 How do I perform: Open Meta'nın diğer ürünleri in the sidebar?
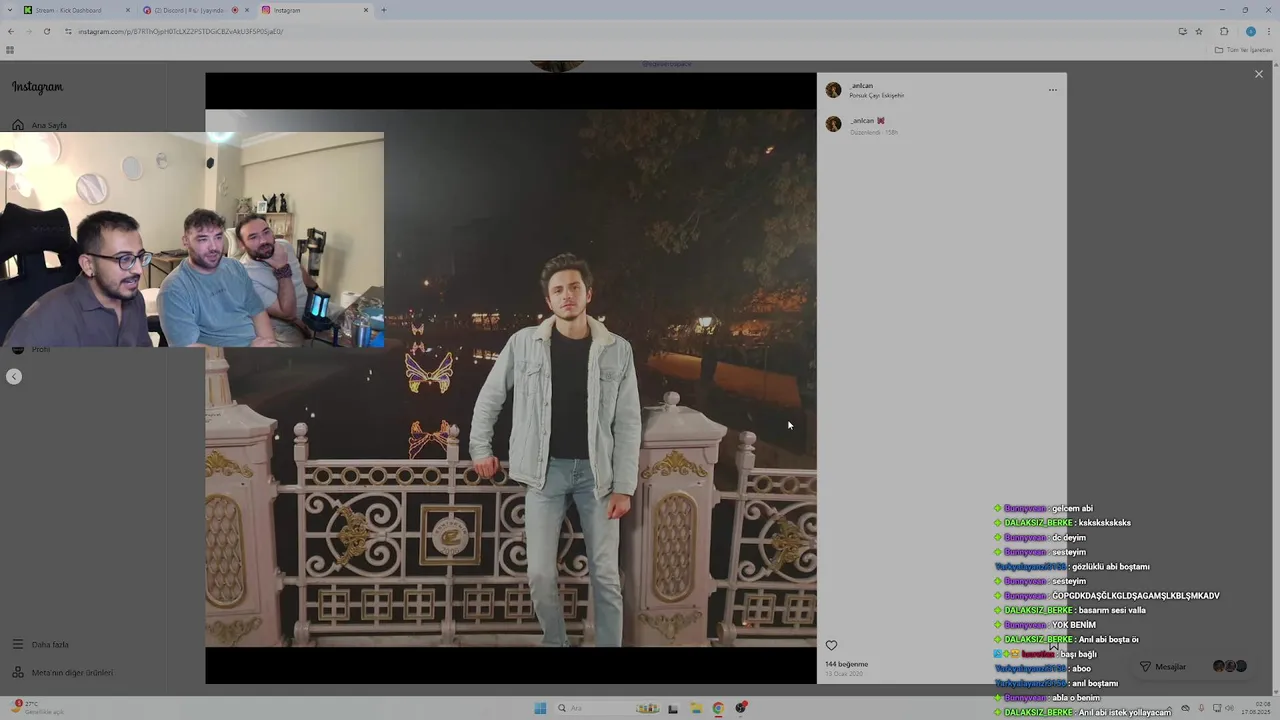tap(62, 673)
